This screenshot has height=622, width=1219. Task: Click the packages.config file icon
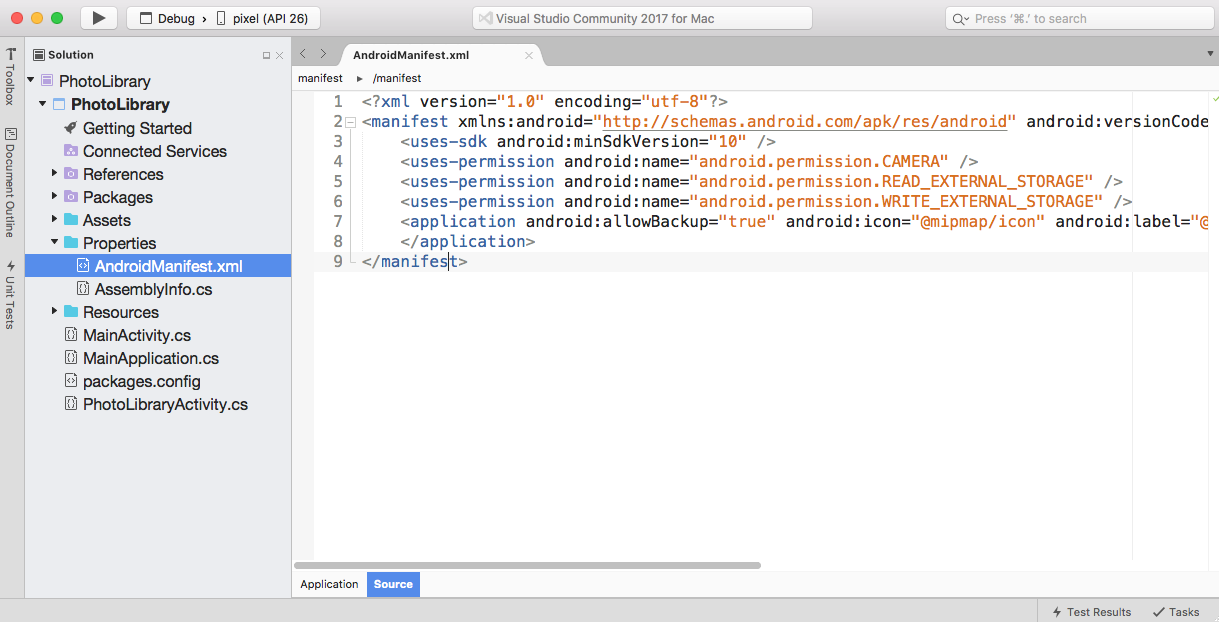pos(70,381)
